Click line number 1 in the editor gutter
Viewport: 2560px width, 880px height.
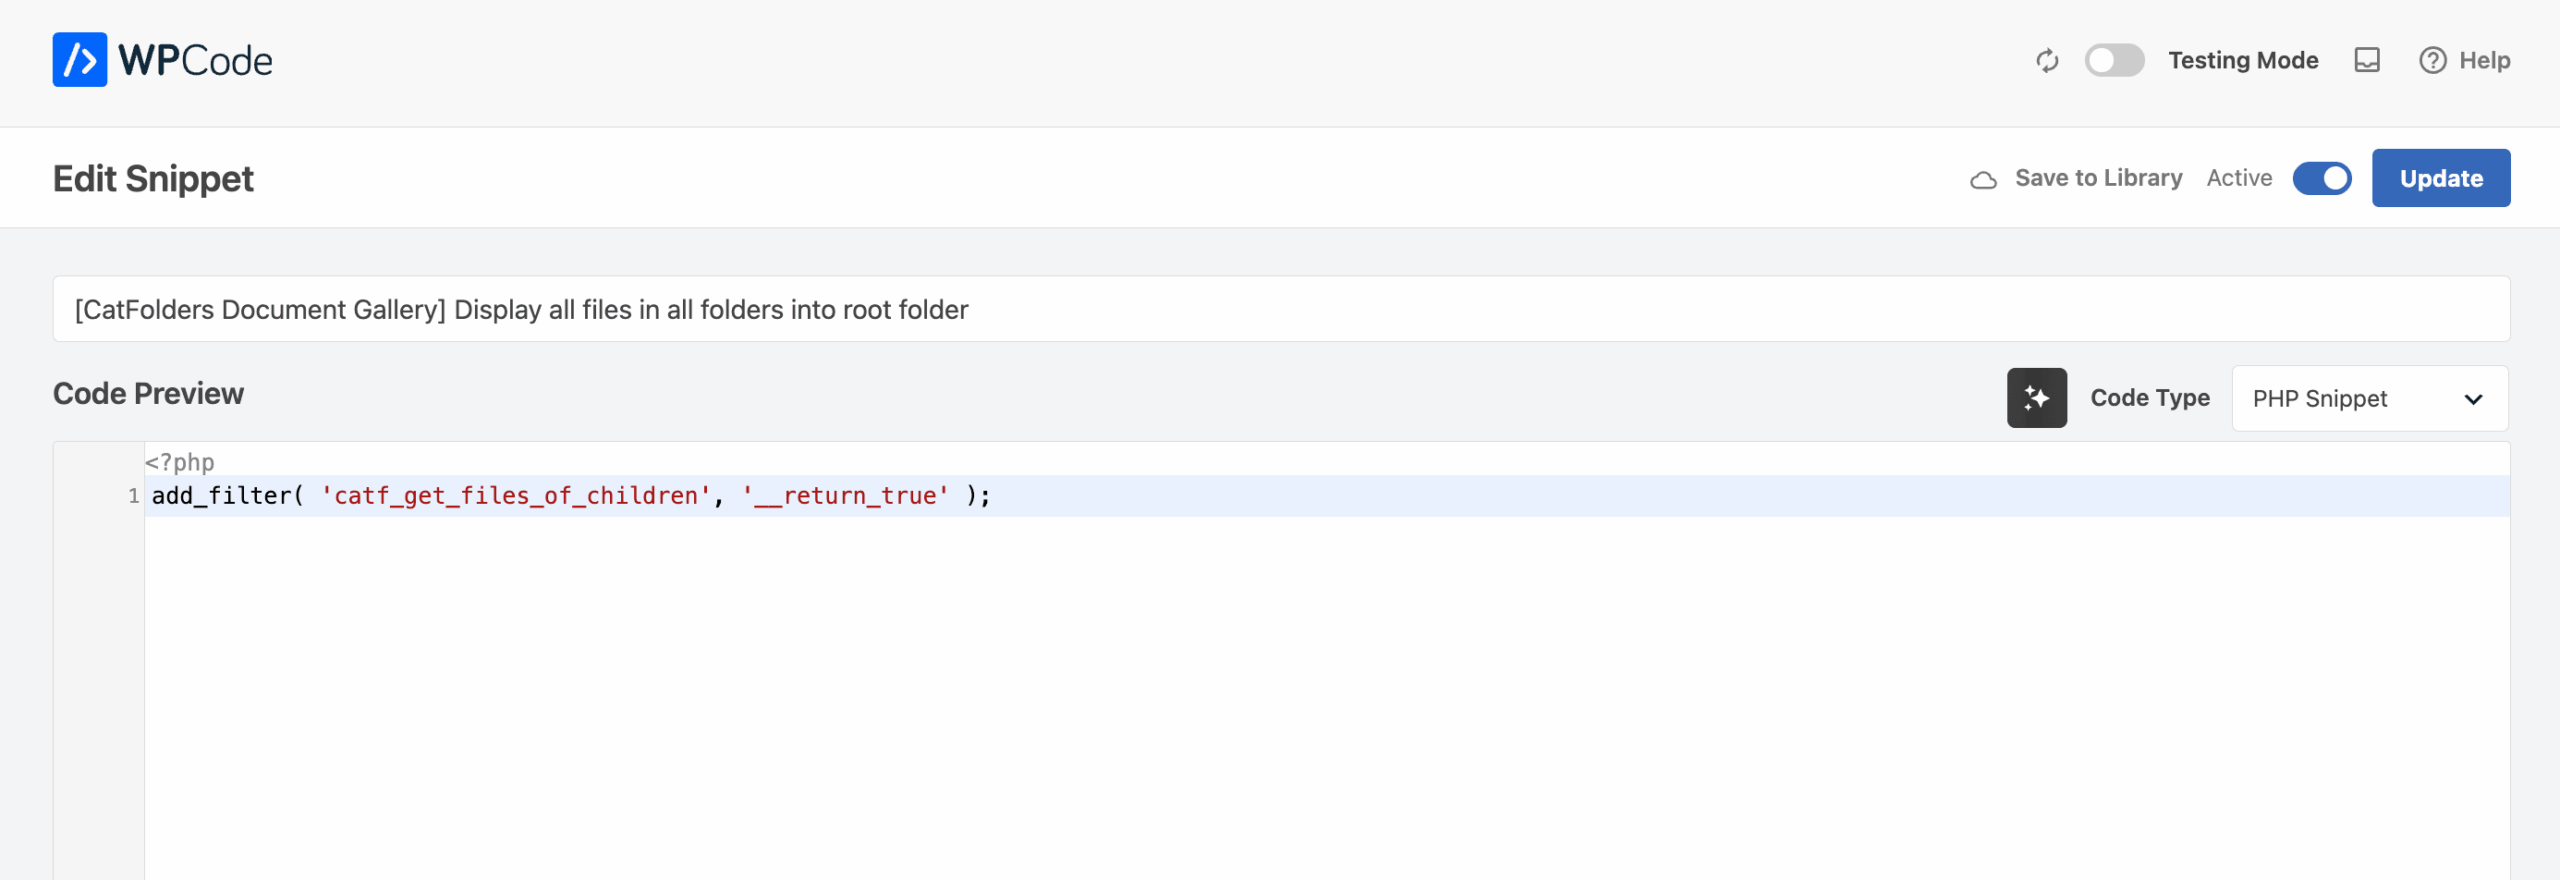tap(133, 496)
